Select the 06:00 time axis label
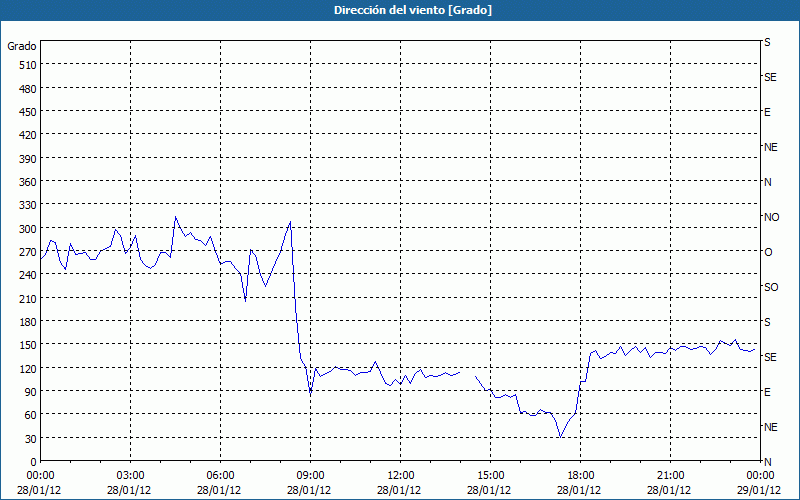800x500 pixels. 220,476
